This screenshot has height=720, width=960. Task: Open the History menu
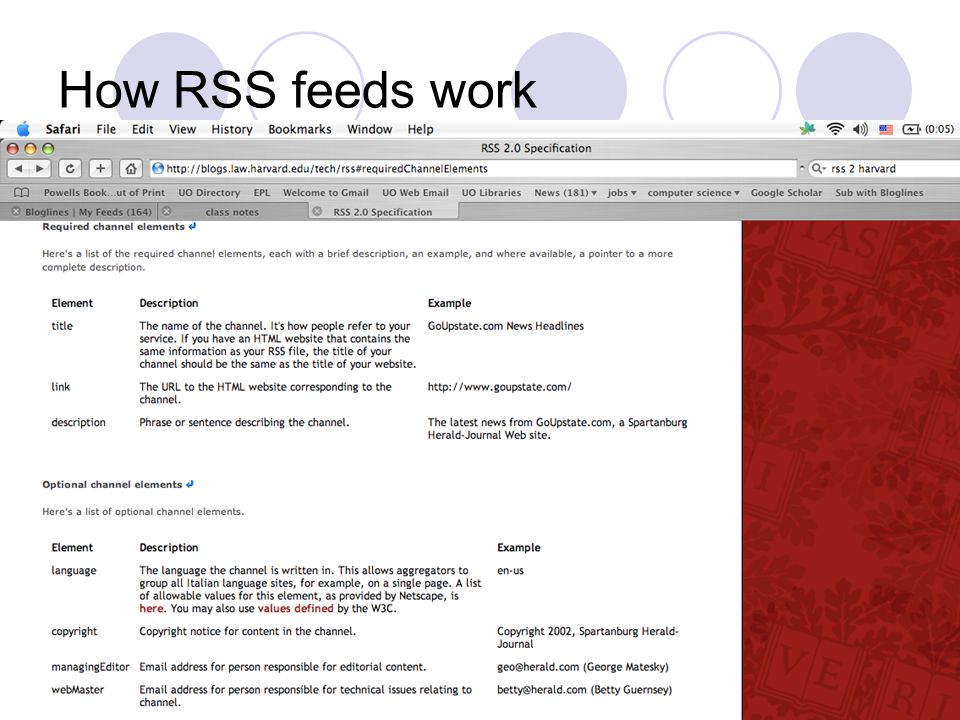232,129
